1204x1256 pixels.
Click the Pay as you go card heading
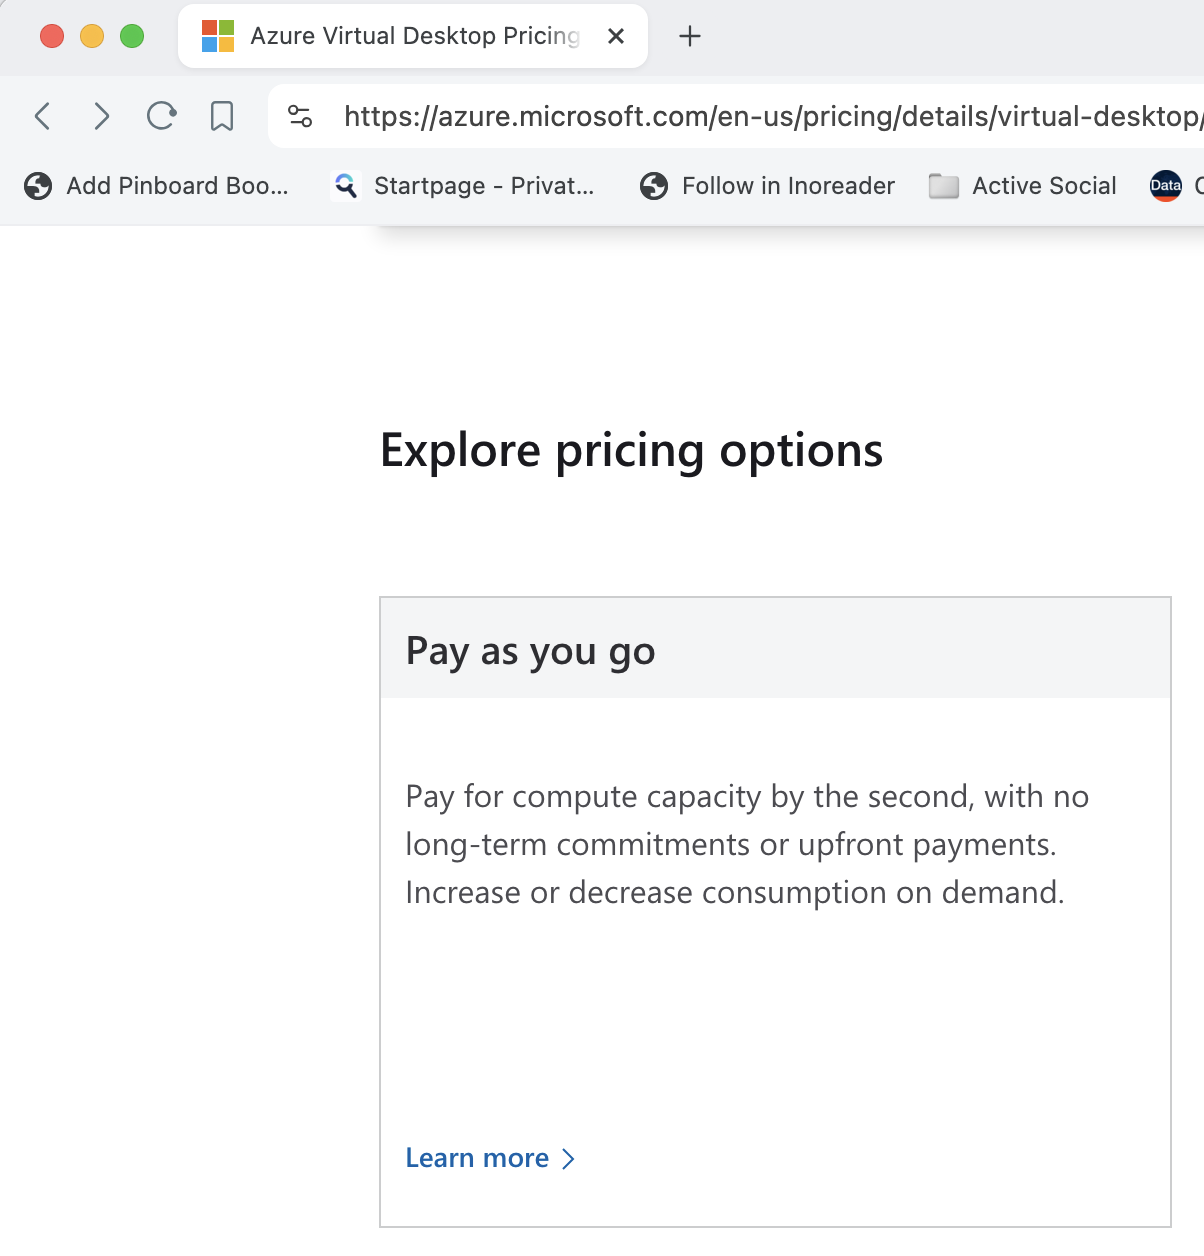(x=530, y=651)
